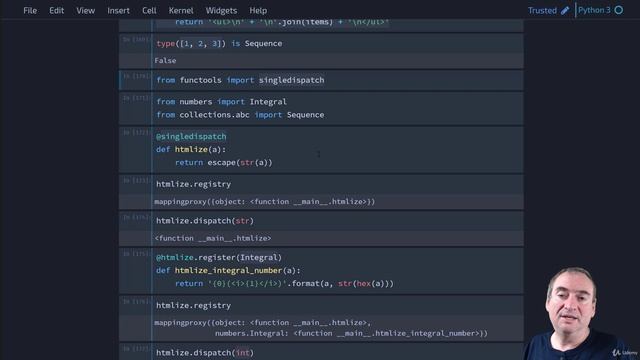Click the Trusted notebook button
The width and height of the screenshot is (640, 360).
coord(542,11)
